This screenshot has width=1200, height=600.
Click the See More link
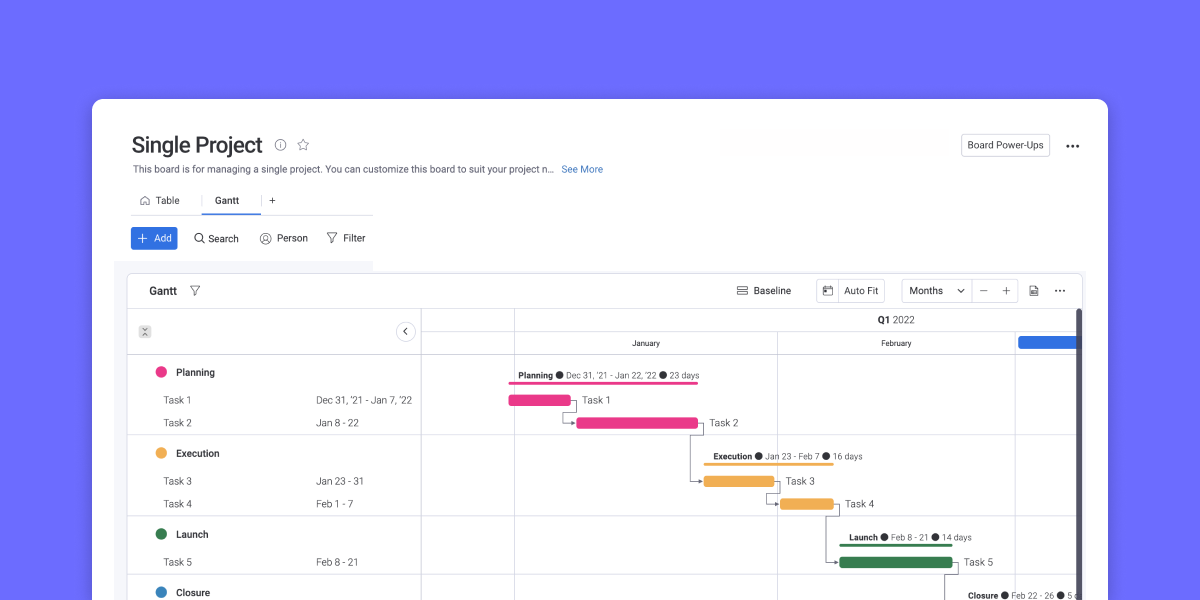tap(581, 169)
